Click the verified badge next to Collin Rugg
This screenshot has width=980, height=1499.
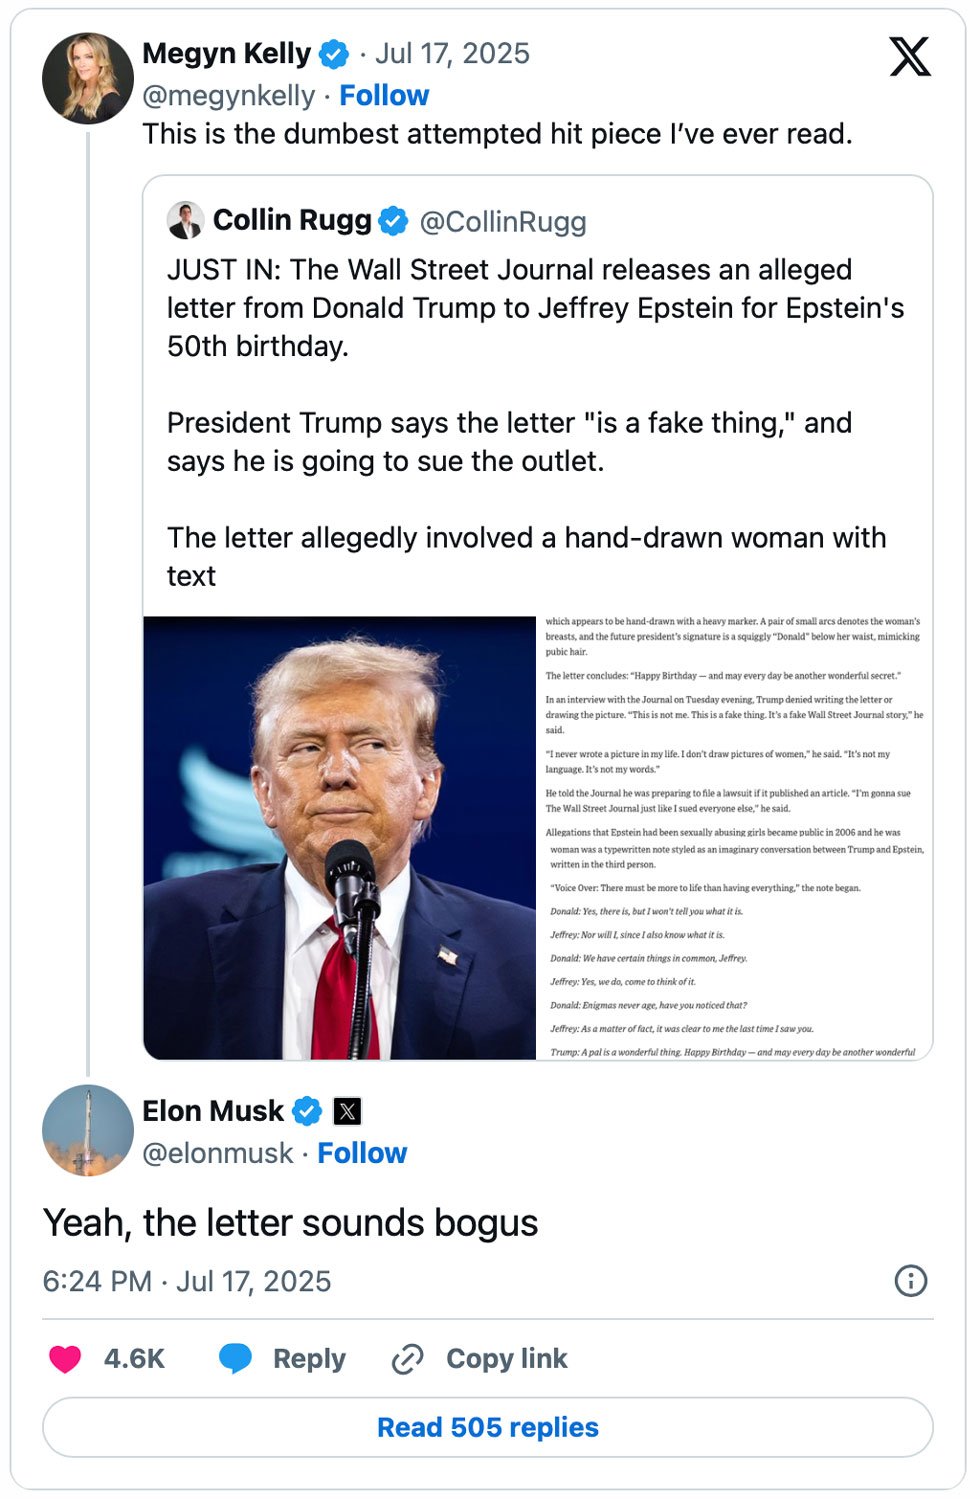point(393,221)
